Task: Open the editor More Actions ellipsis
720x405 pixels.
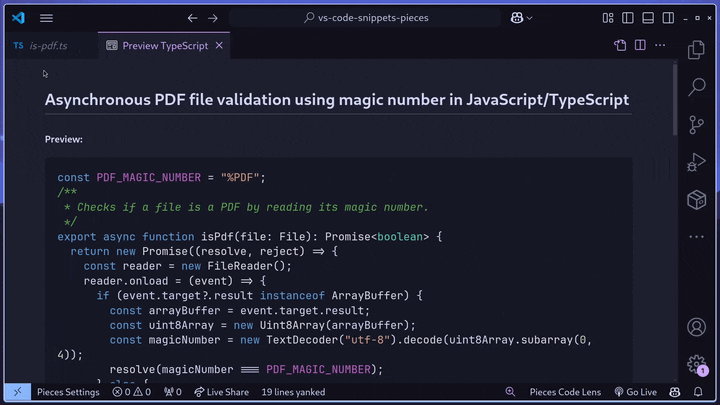Action: [x=660, y=45]
